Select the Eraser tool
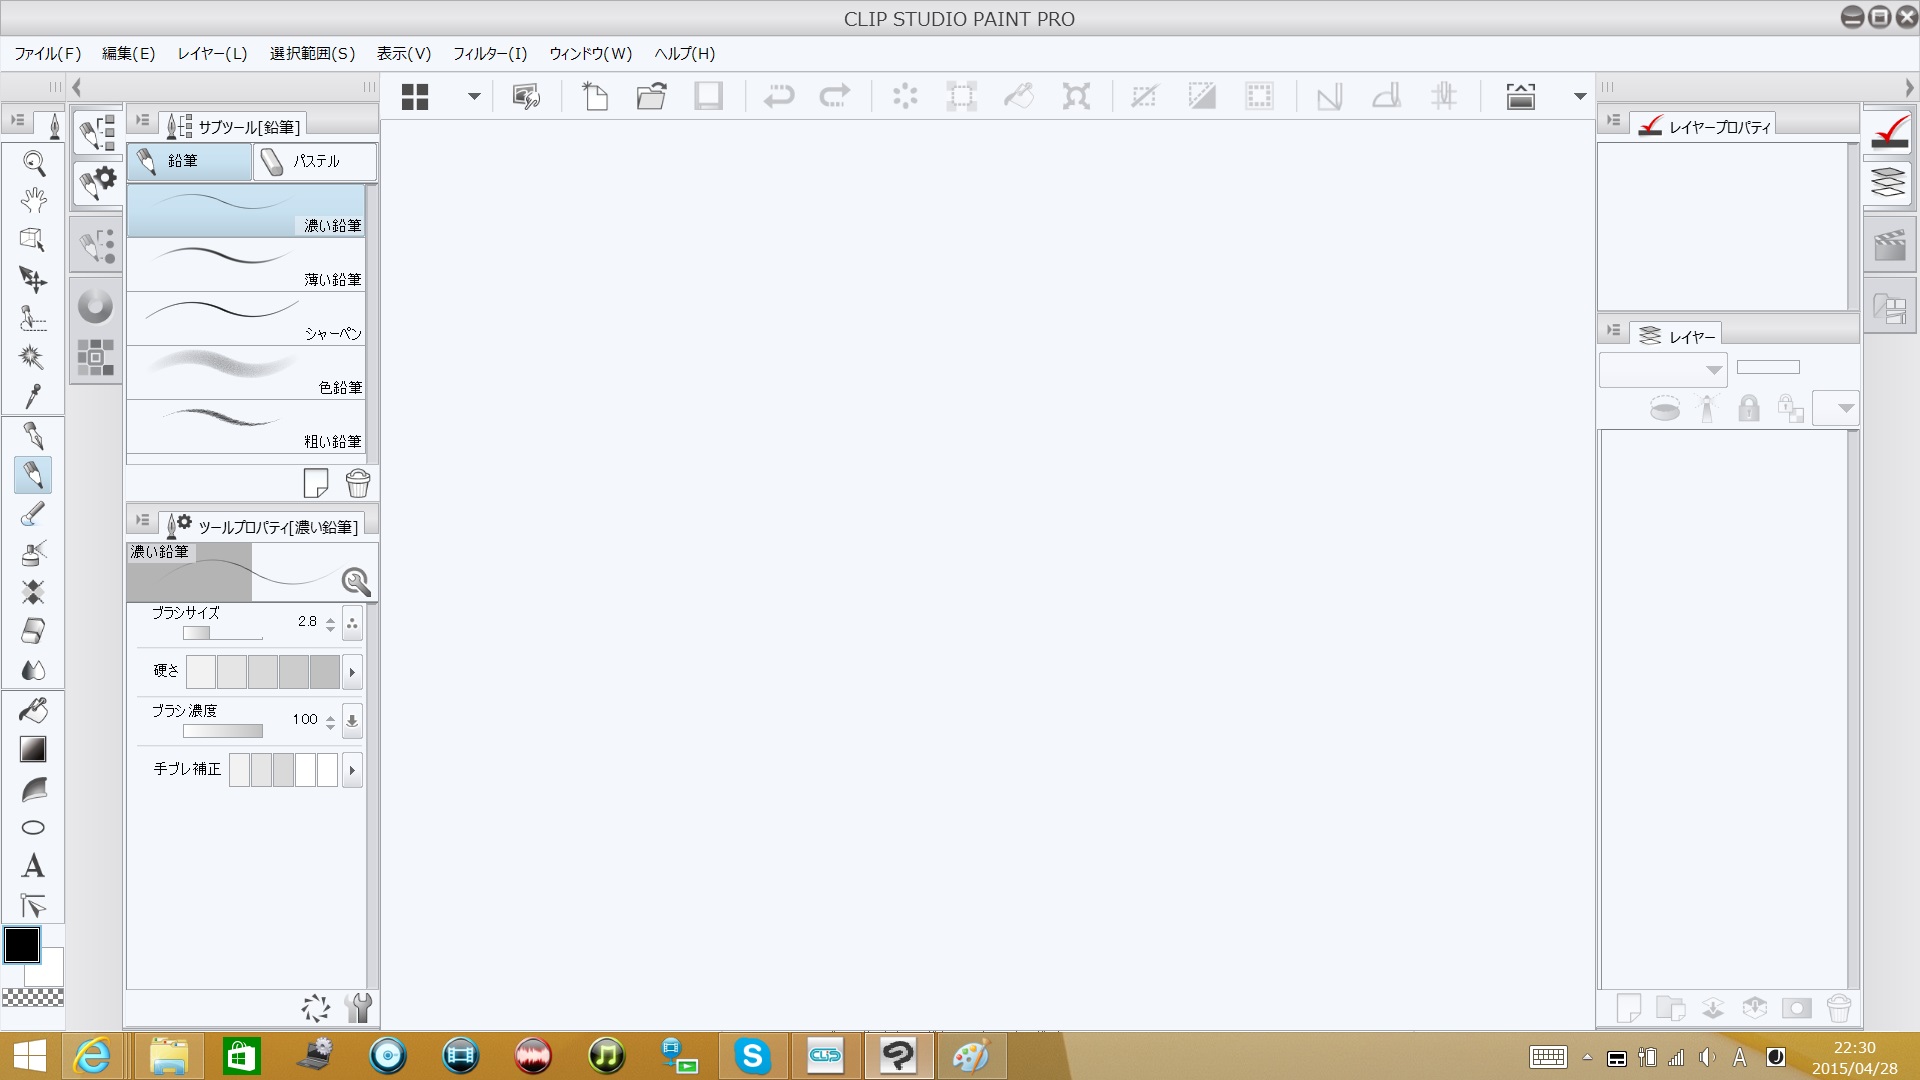The width and height of the screenshot is (1920, 1080). 33,631
